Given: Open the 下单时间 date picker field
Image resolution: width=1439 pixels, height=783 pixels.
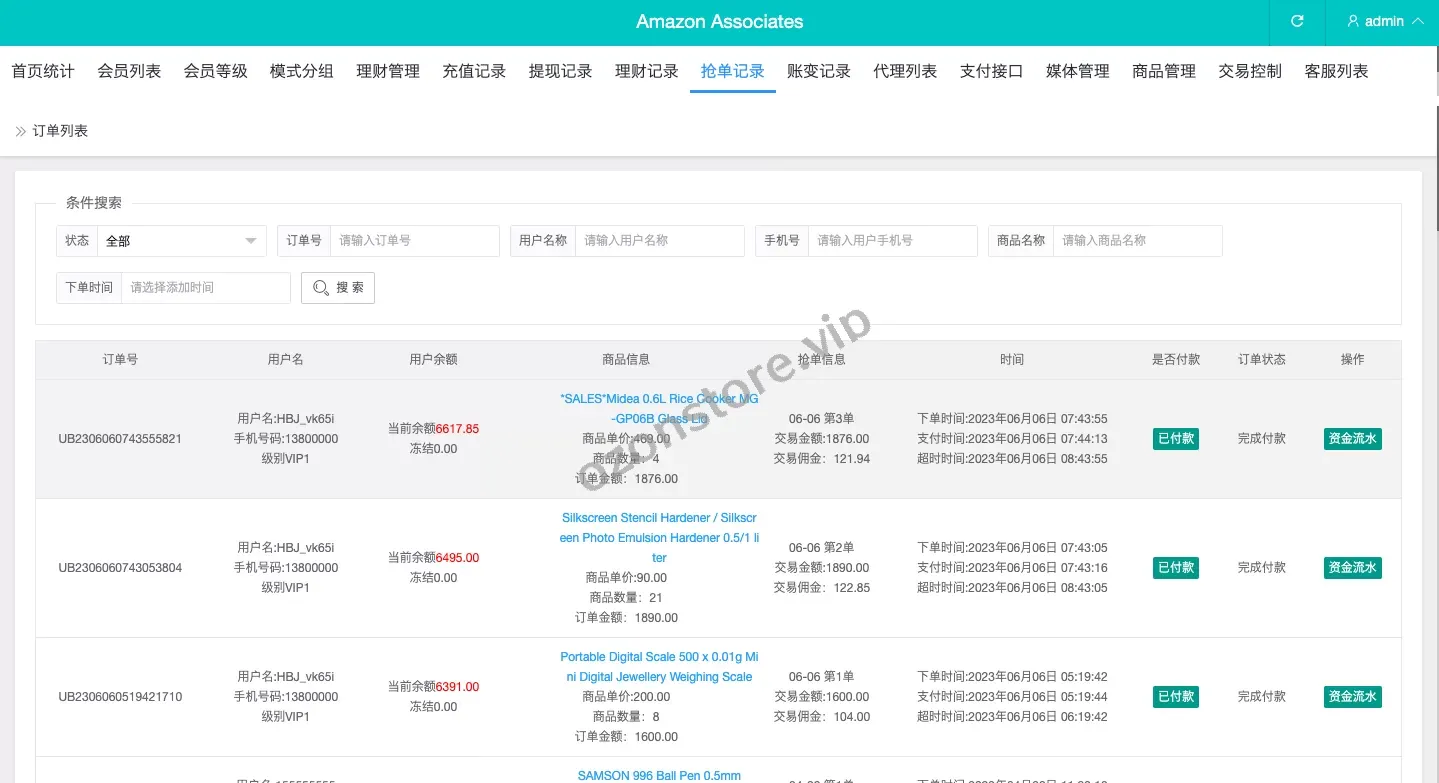Looking at the screenshot, I should tap(205, 288).
